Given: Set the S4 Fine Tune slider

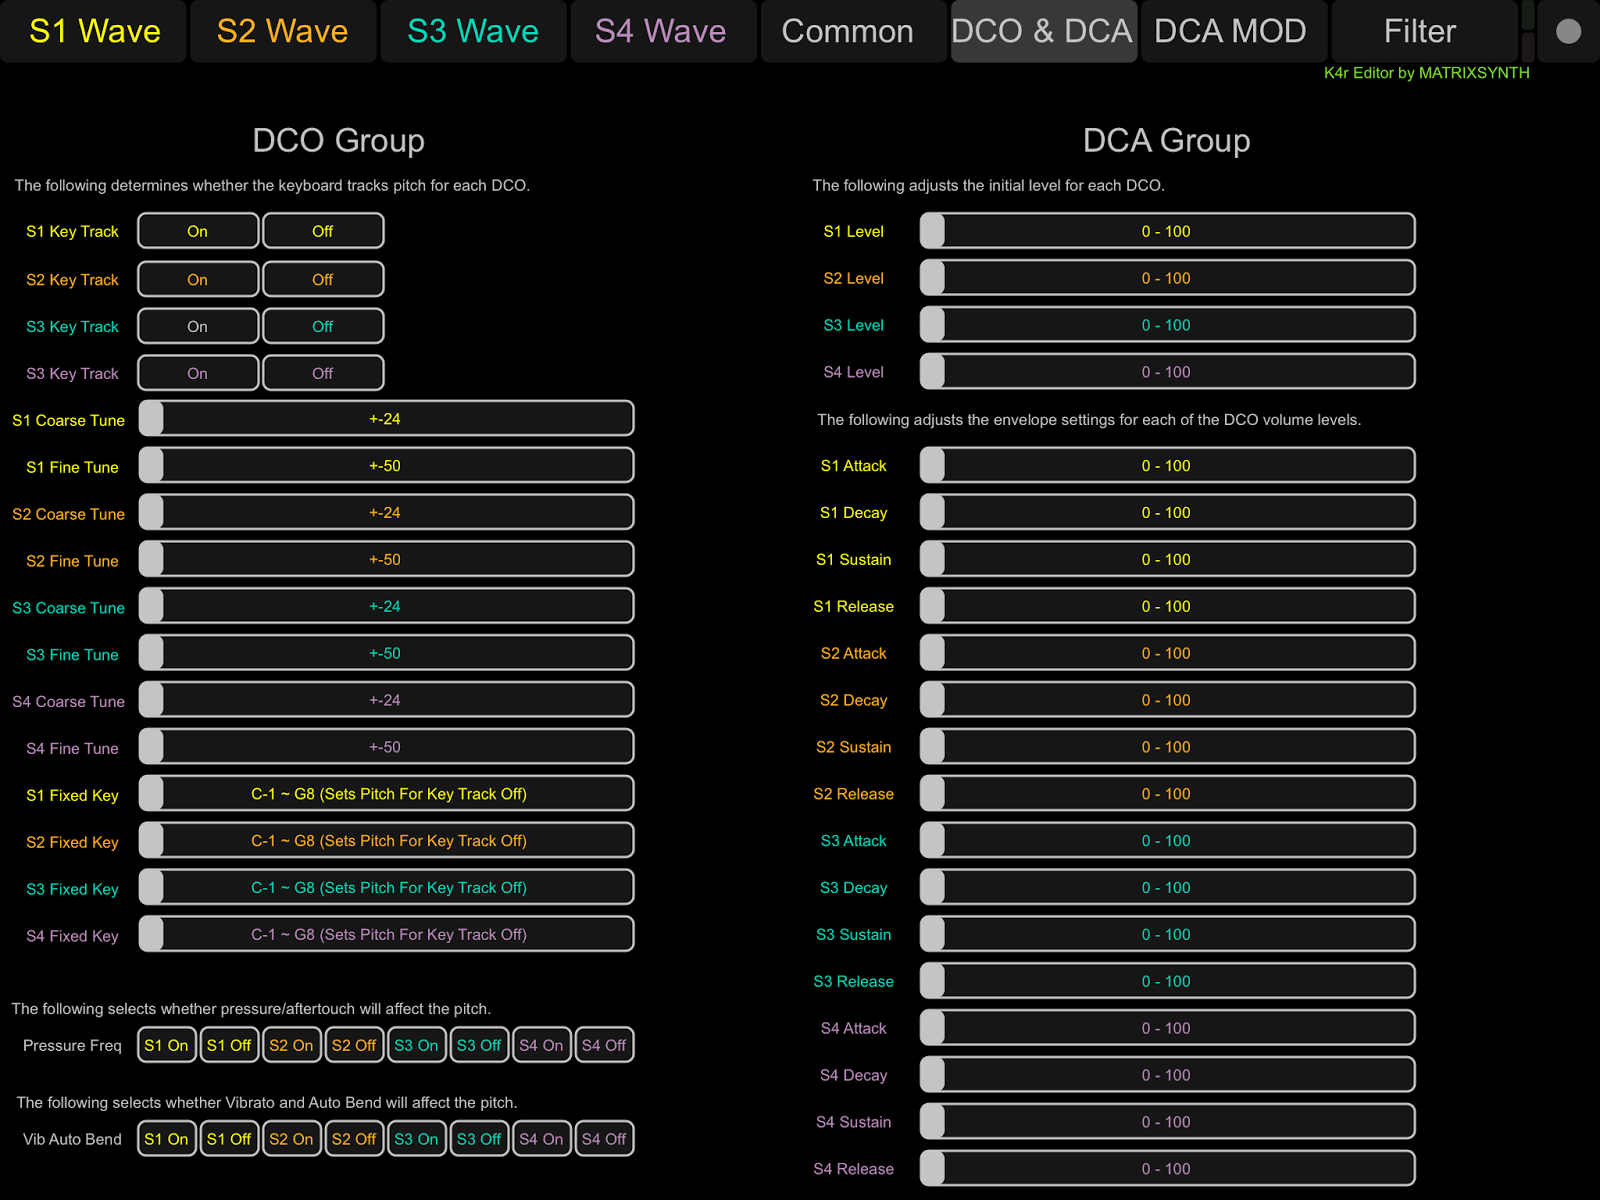Looking at the screenshot, I should (387, 746).
